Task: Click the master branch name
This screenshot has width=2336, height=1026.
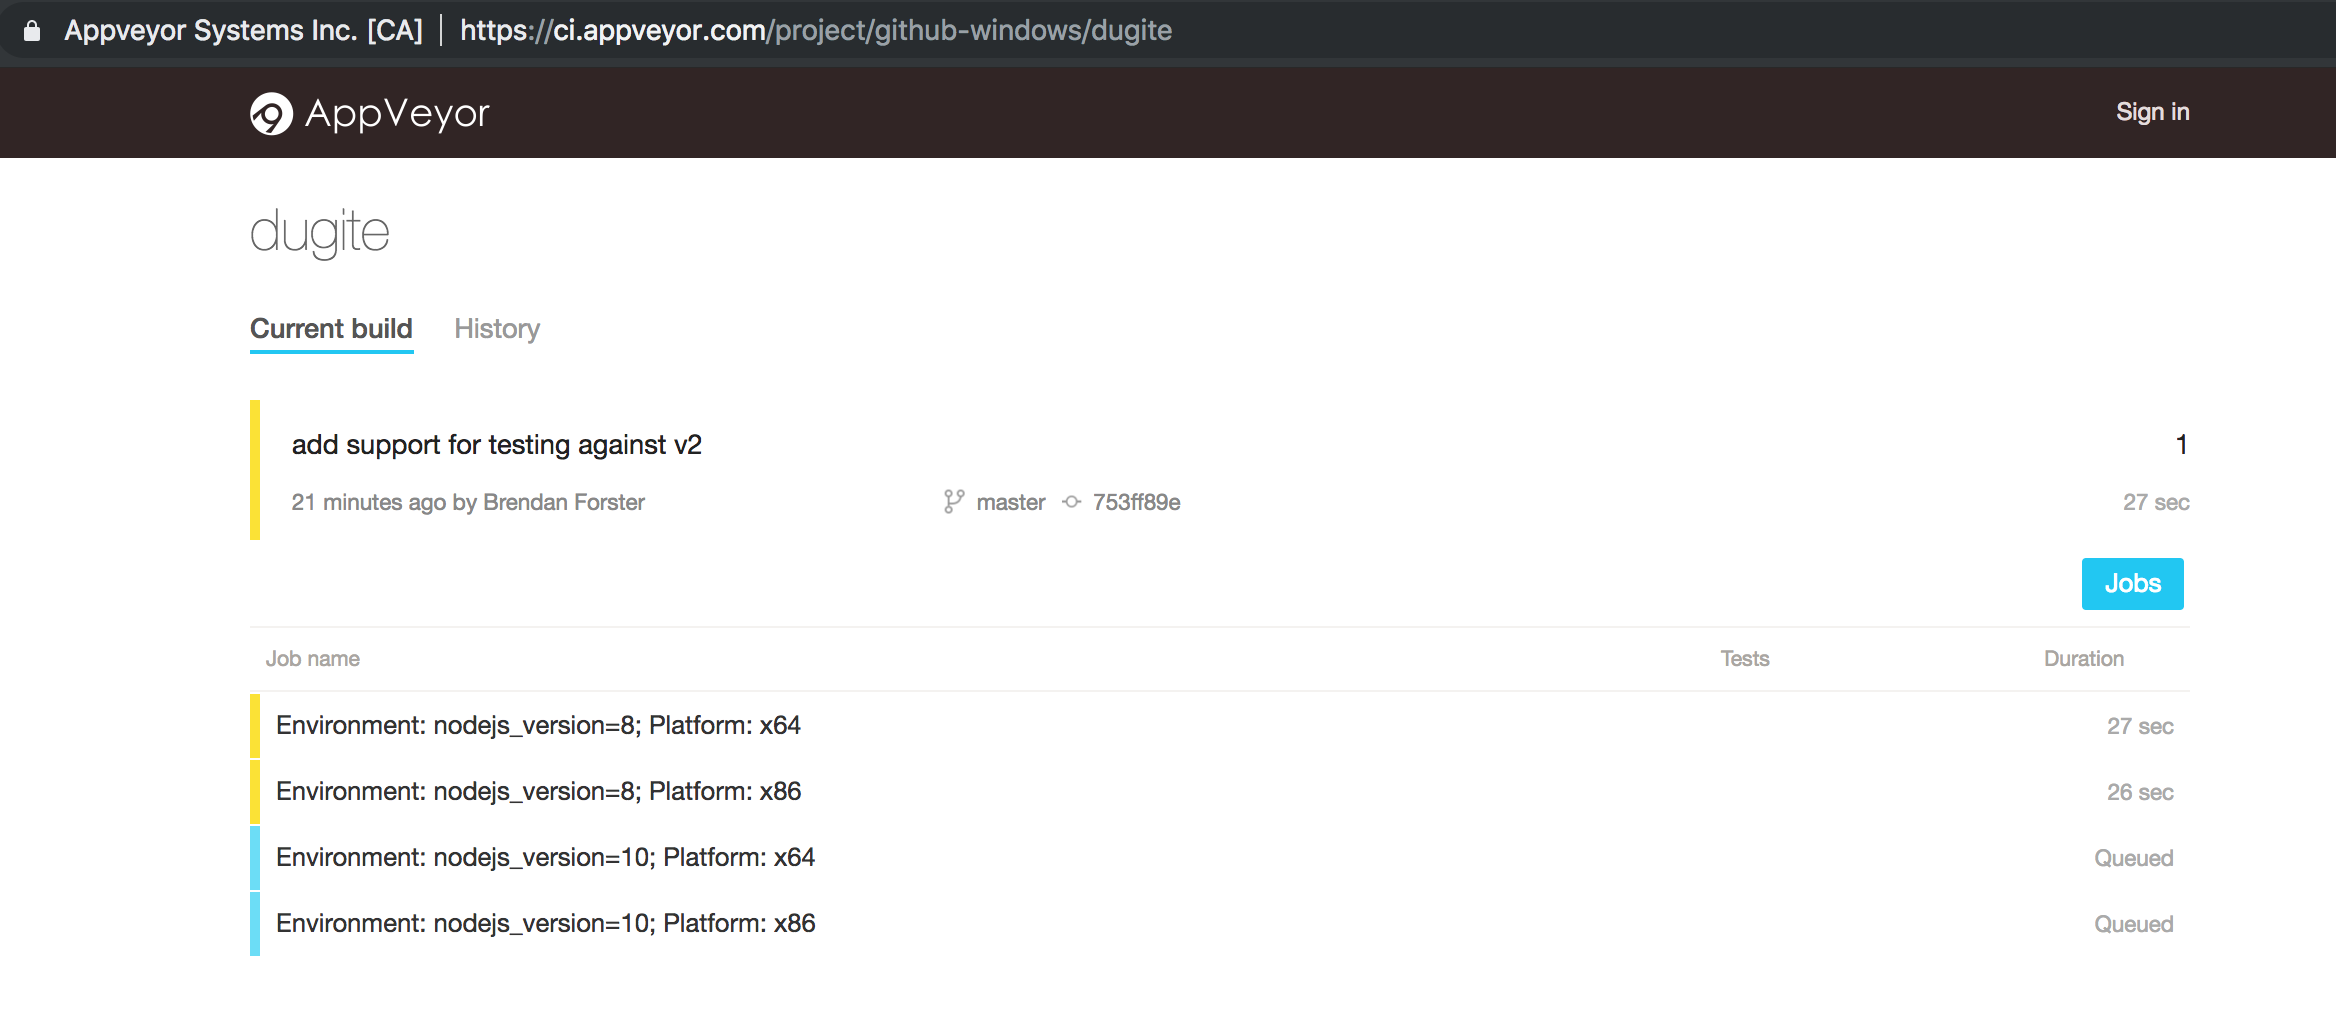Action: pos(1010,502)
